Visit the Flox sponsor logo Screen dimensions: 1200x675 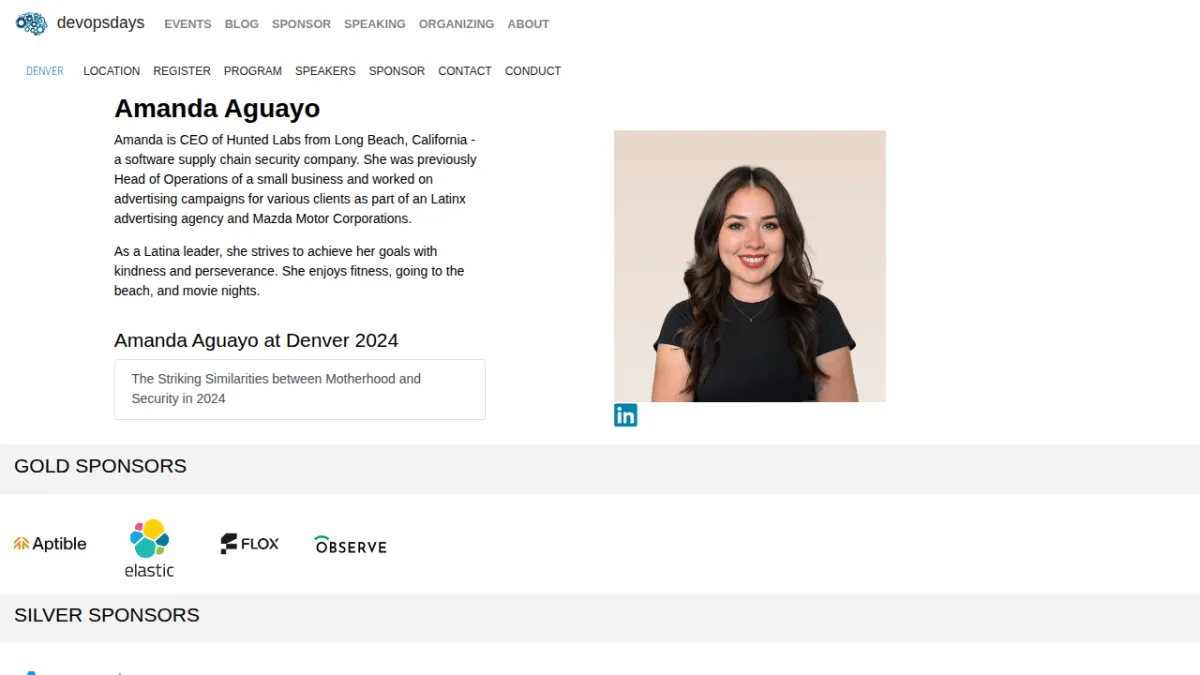[250, 544]
